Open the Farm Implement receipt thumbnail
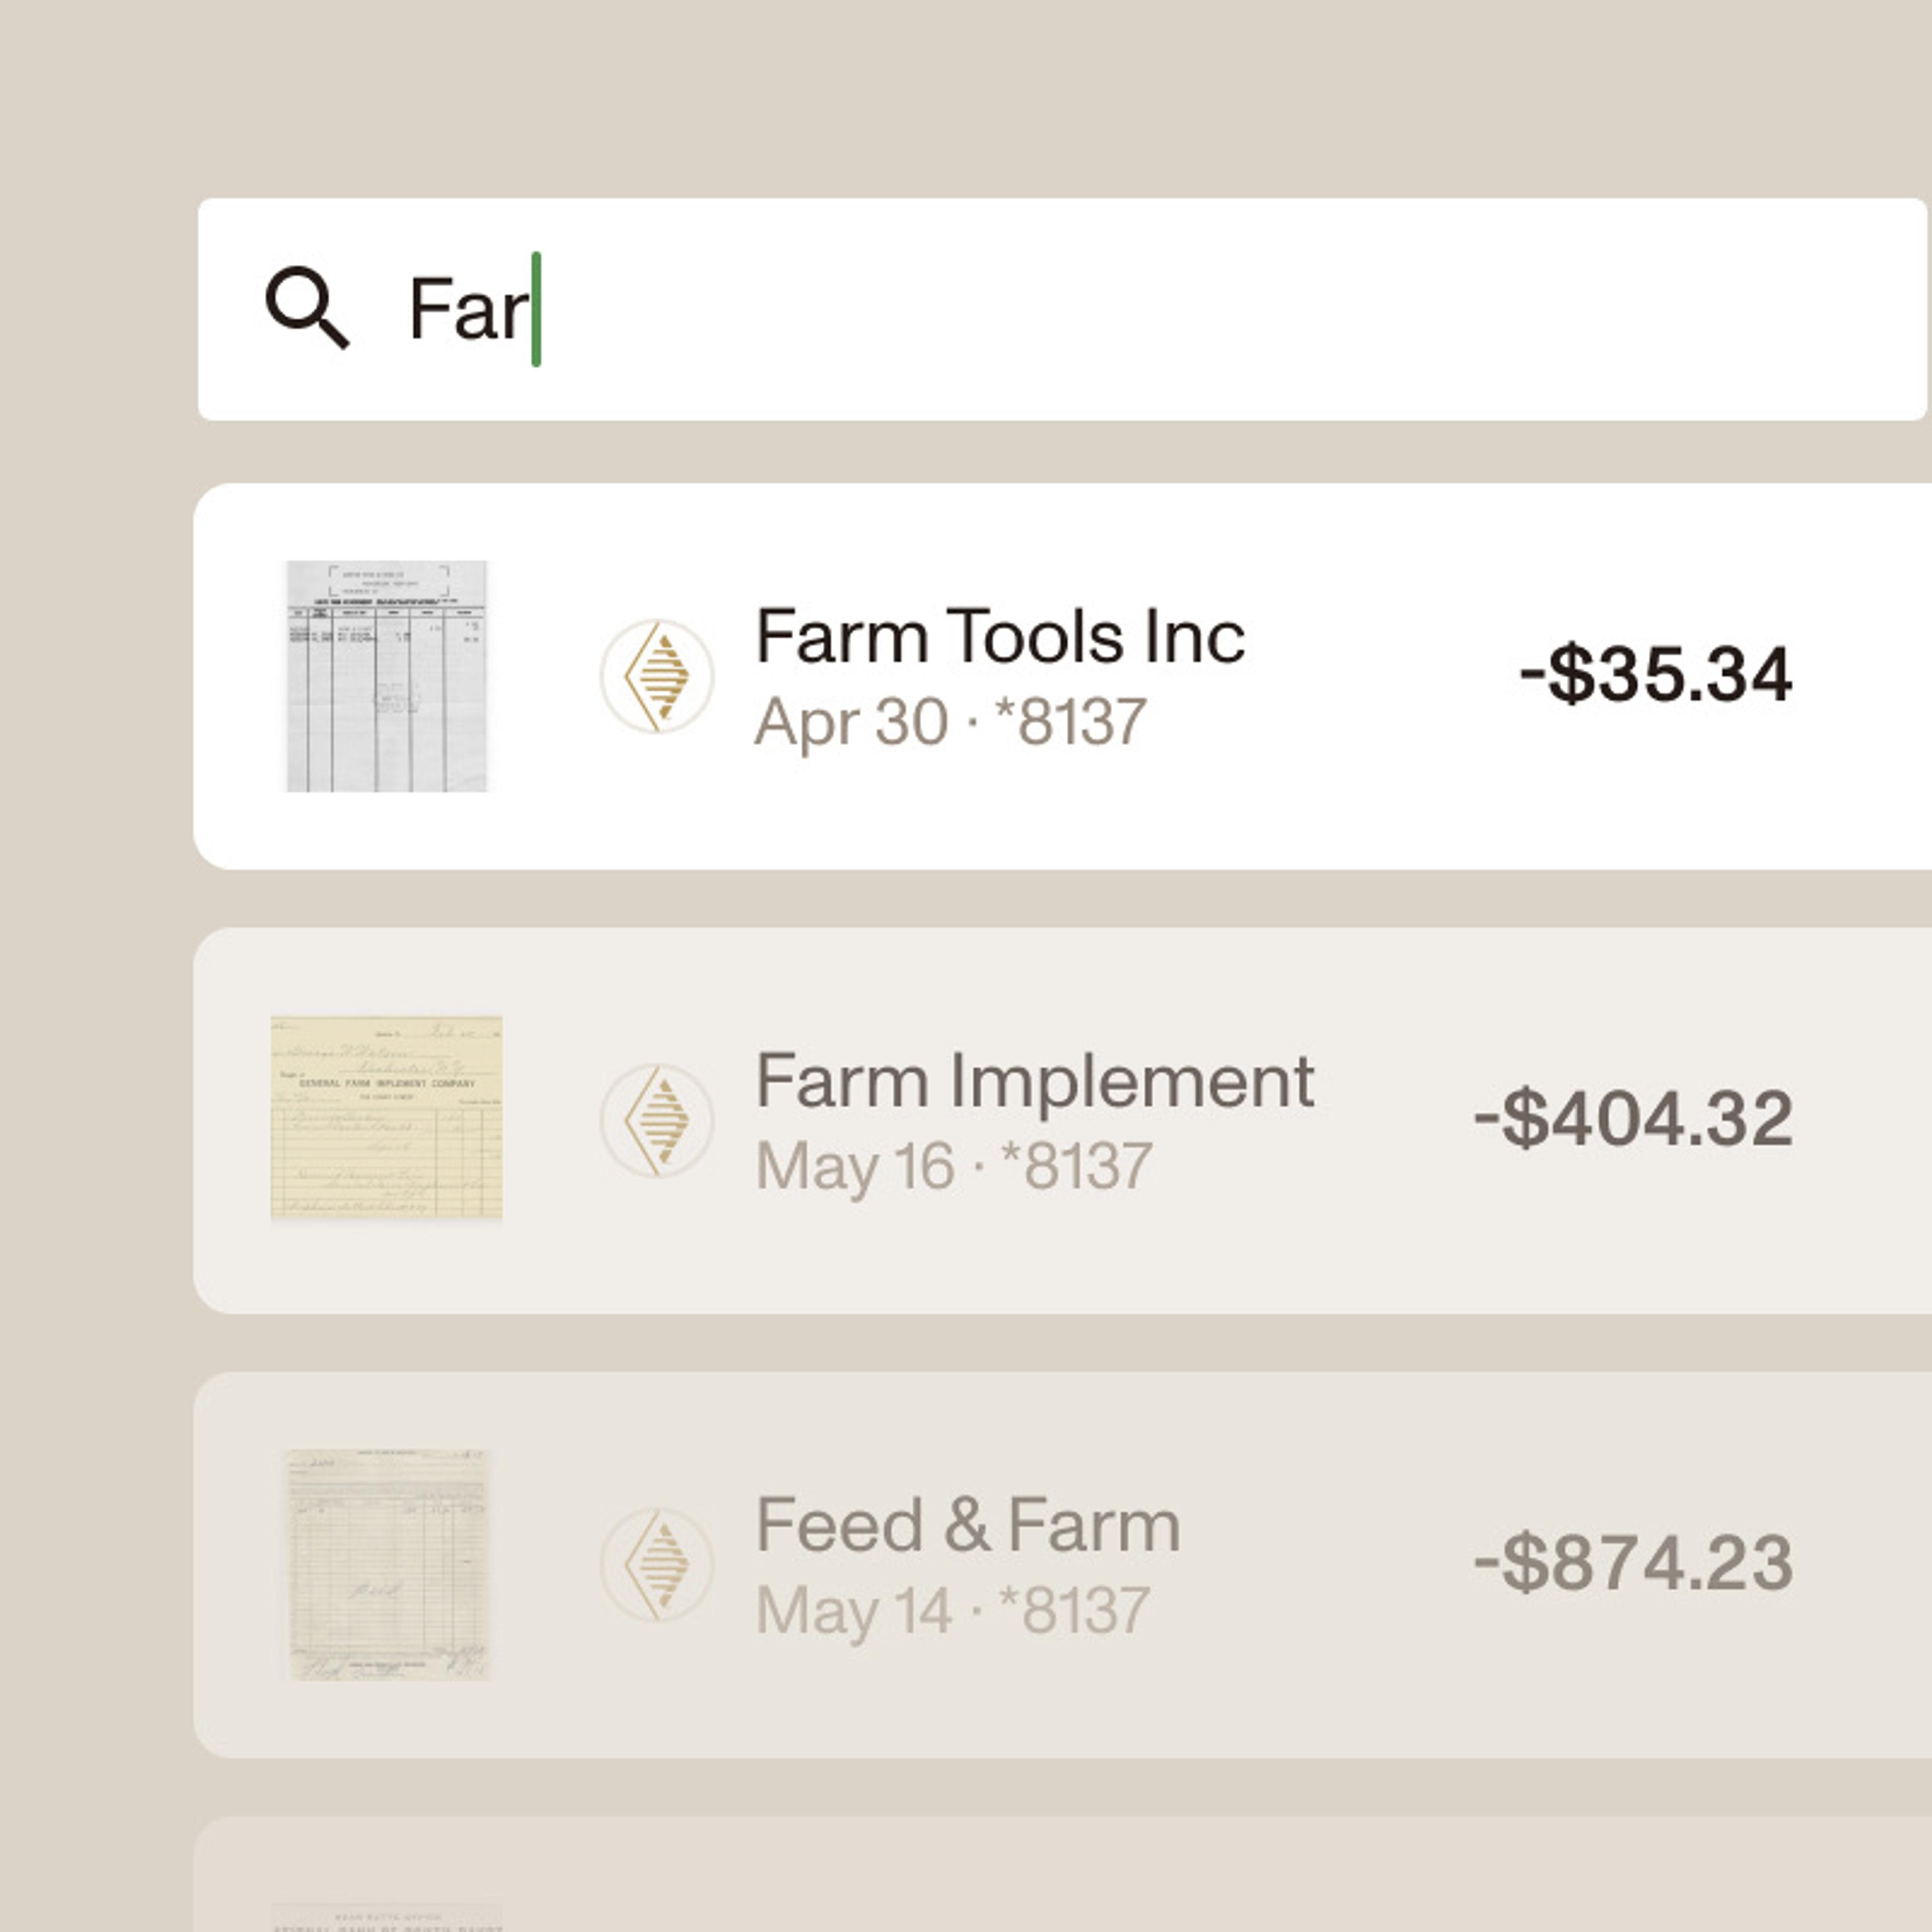The width and height of the screenshot is (1932, 1932). (386, 1118)
